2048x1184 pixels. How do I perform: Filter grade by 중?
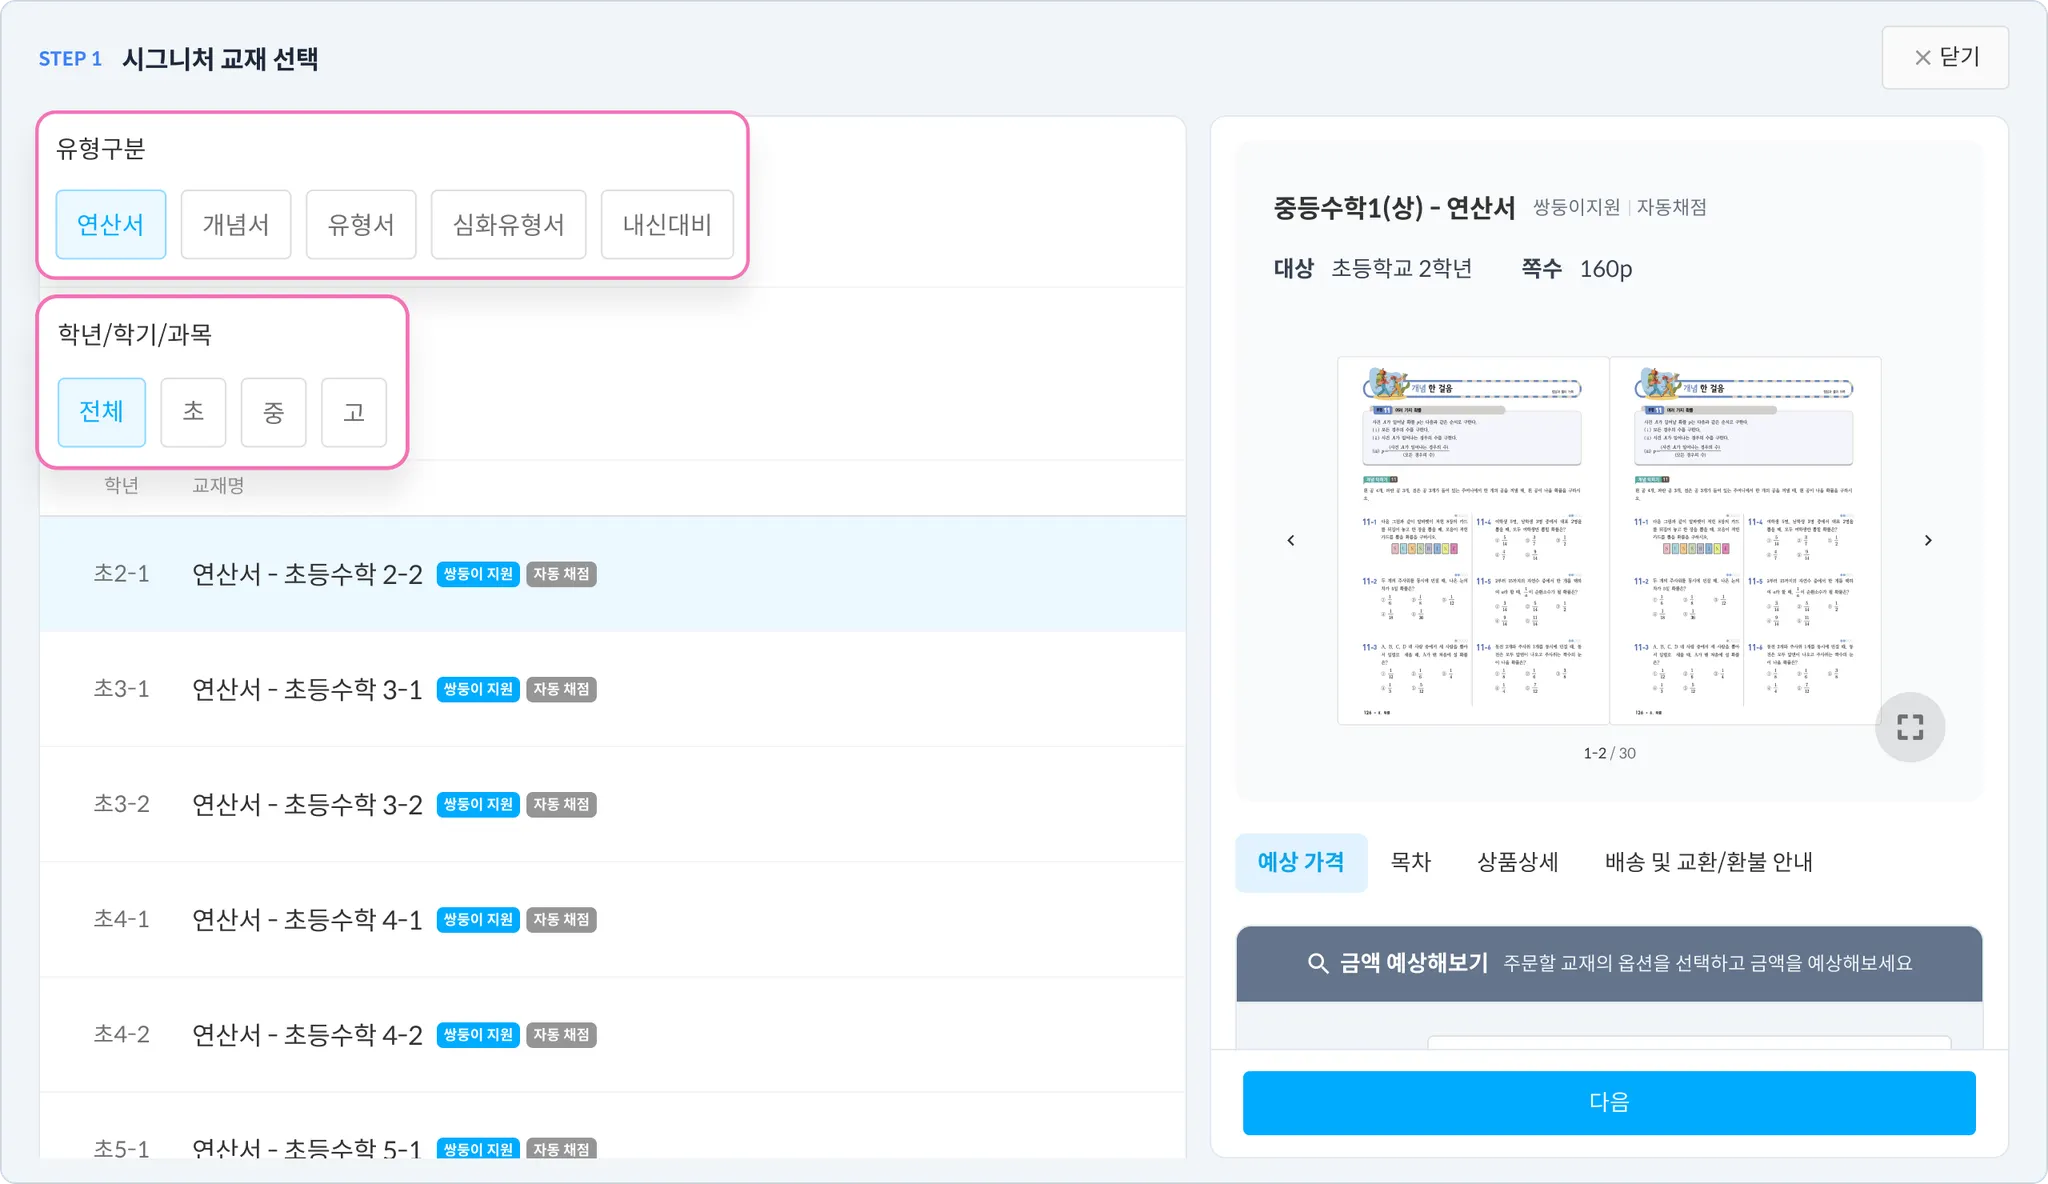[x=273, y=412]
